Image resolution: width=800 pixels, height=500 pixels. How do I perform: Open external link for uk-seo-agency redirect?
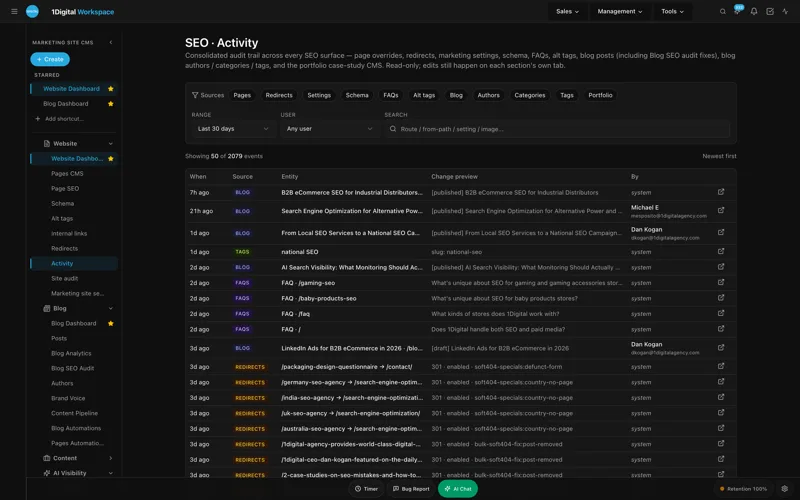point(721,413)
